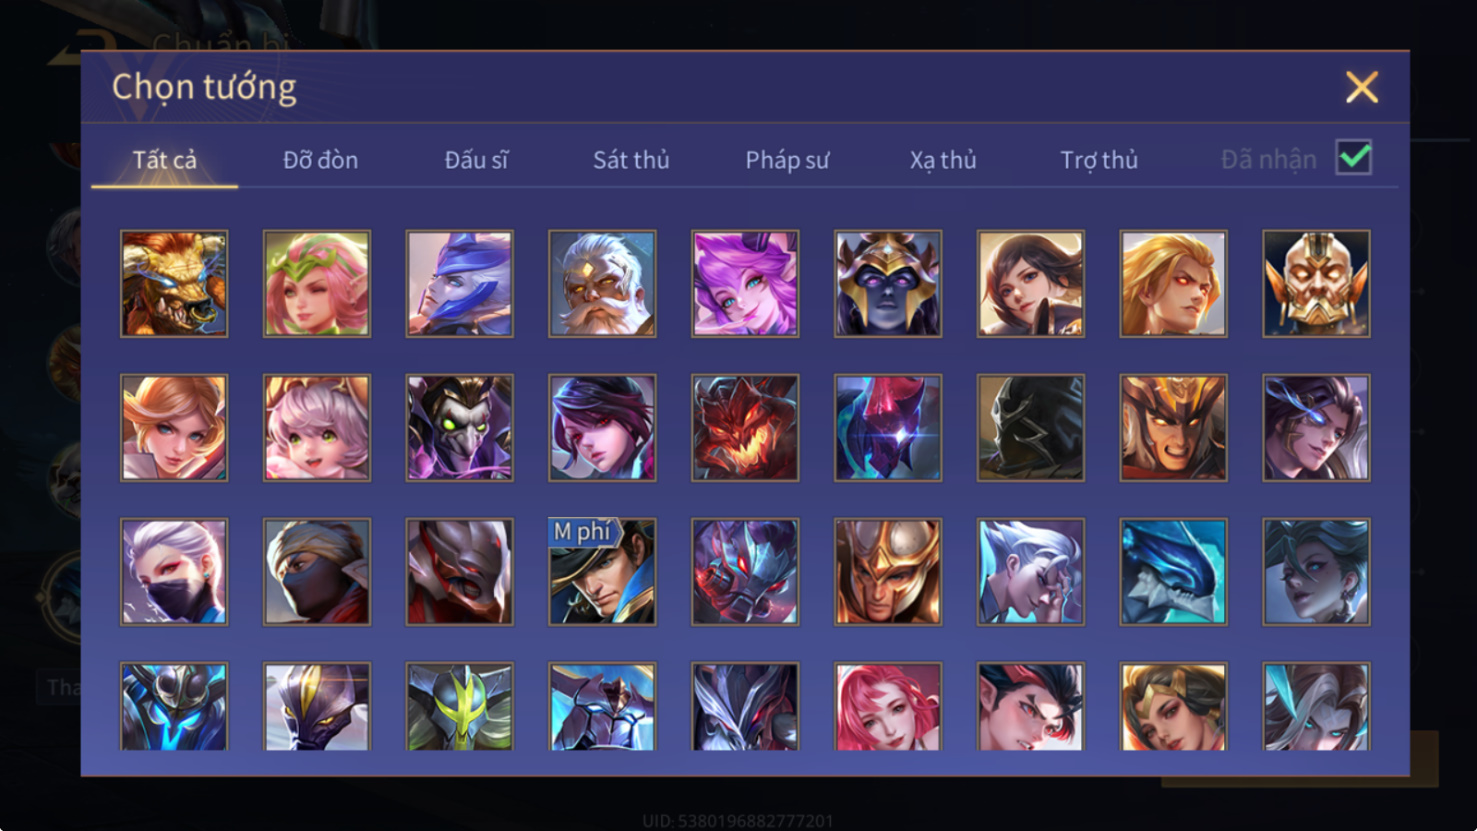Pick the green-eyed dark joker hero
Viewport: 1477px width, 831px height.
460,428
